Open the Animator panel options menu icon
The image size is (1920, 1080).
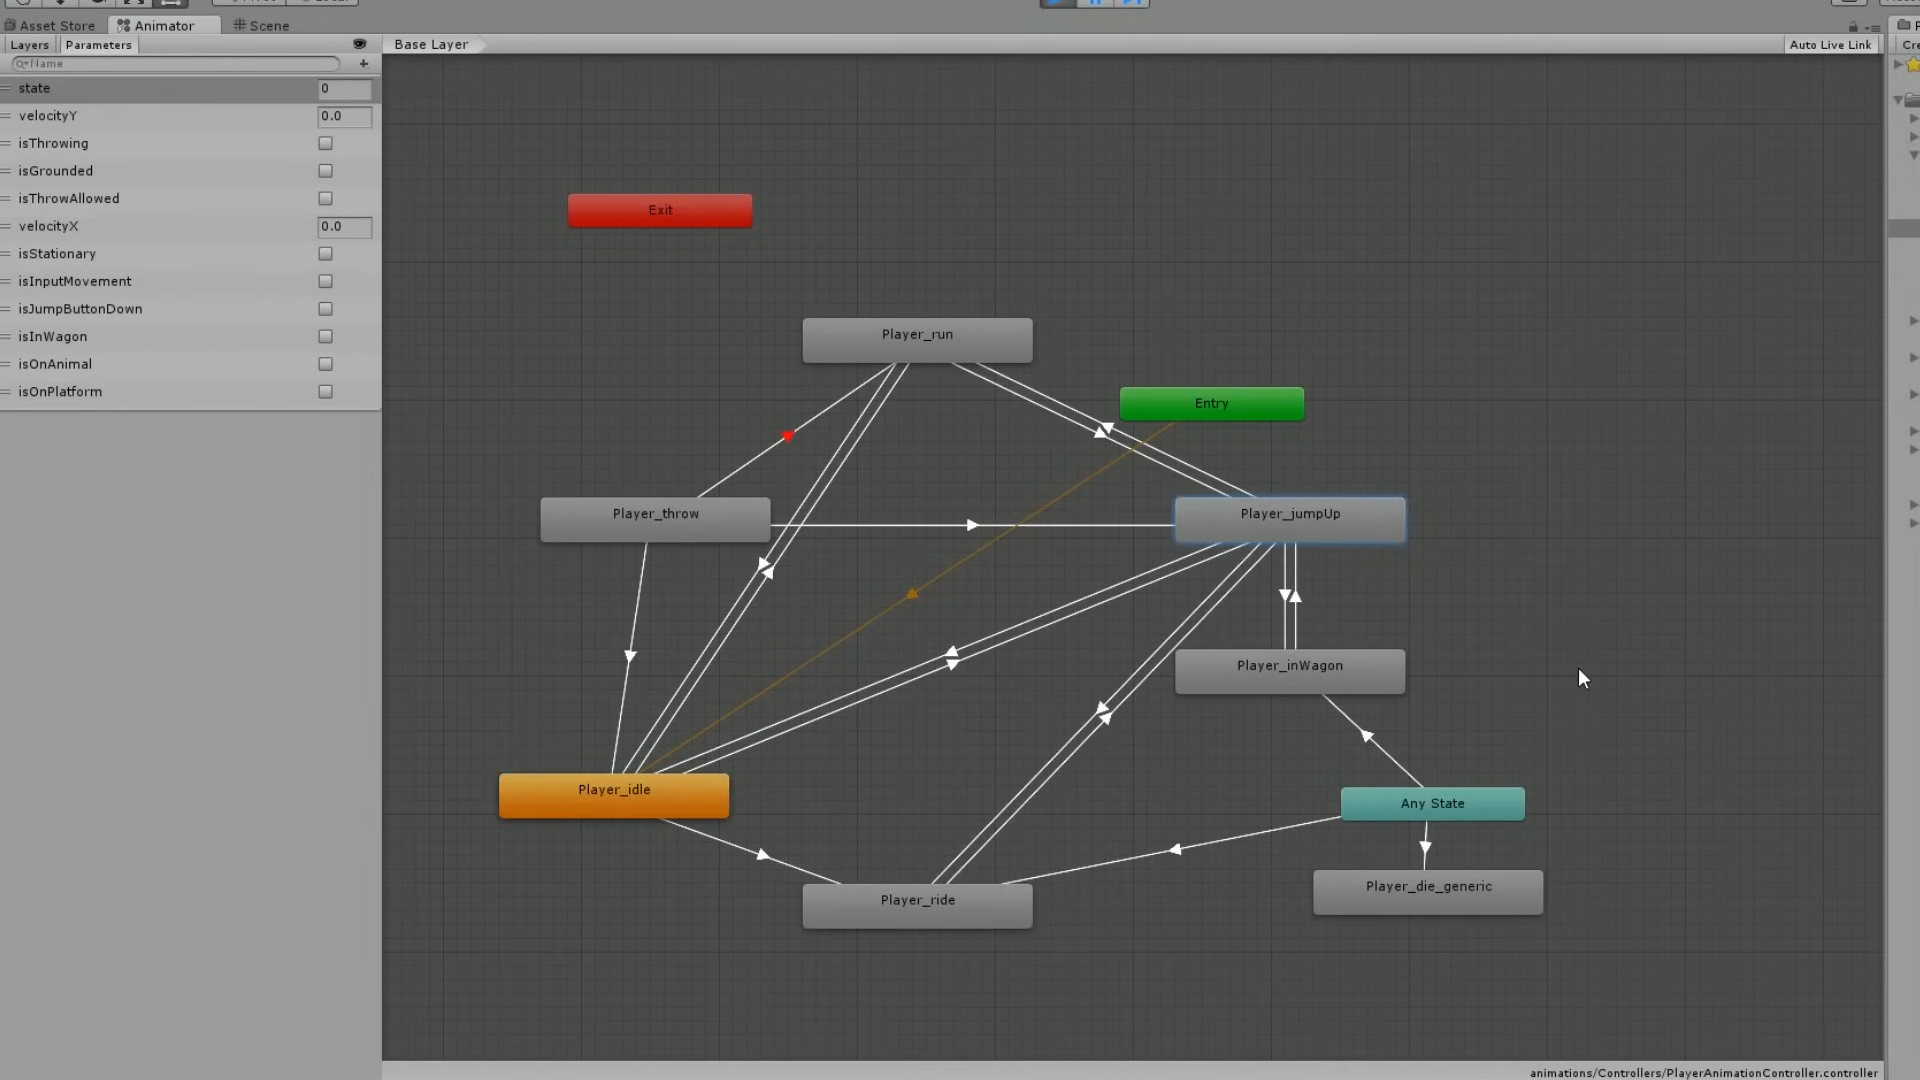(1872, 27)
